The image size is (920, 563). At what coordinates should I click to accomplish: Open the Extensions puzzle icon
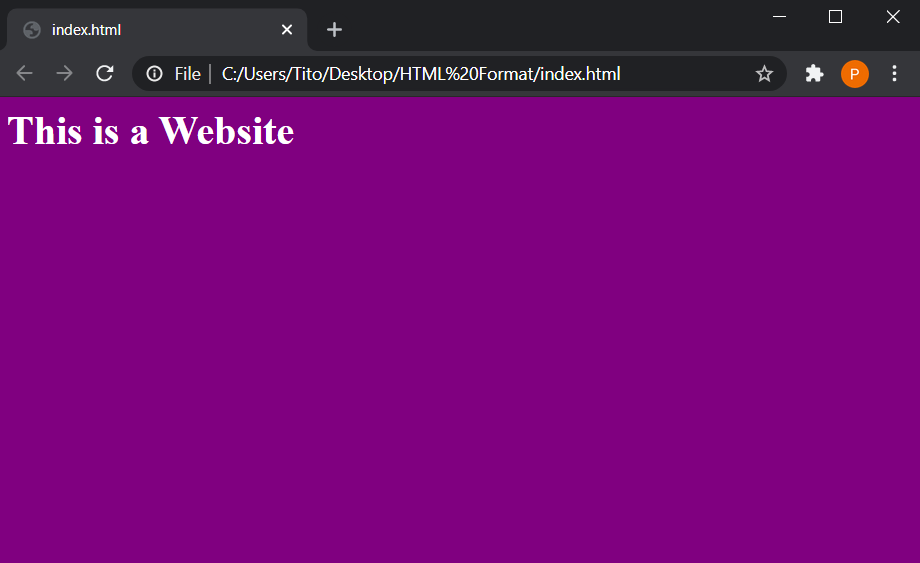[x=814, y=74]
